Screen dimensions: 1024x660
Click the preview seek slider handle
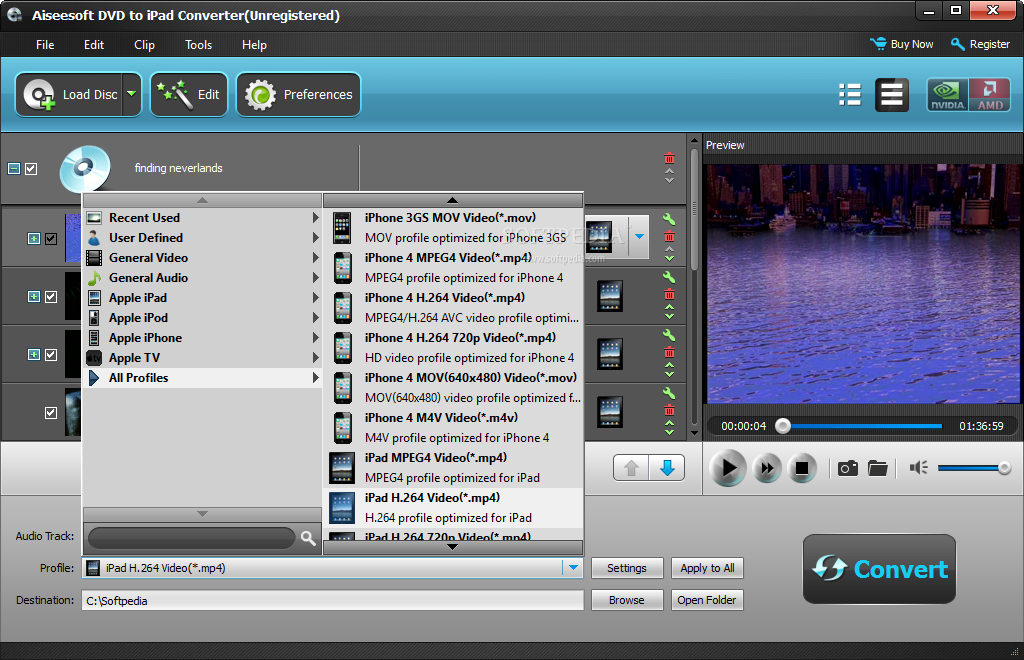pyautogui.click(x=783, y=426)
